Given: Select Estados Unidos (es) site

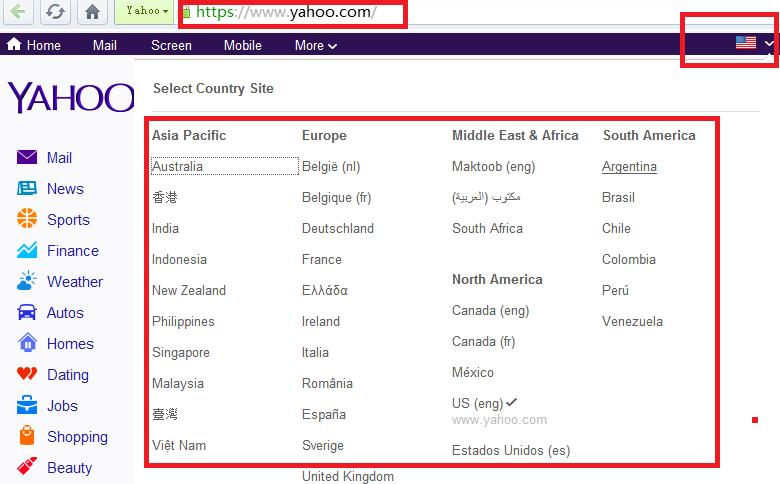Looking at the screenshot, I should [510, 451].
